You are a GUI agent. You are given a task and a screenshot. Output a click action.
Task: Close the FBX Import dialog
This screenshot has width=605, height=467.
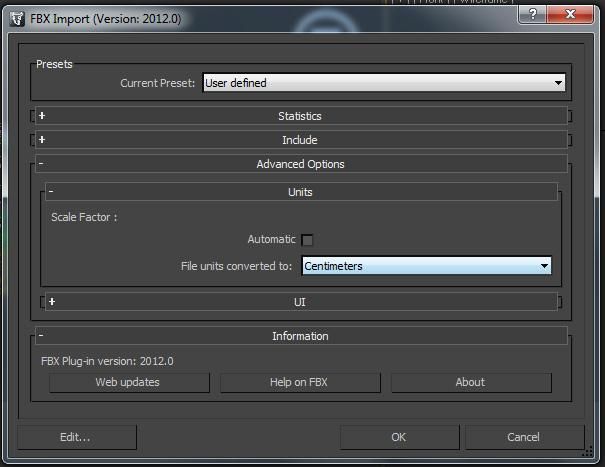[x=570, y=15]
